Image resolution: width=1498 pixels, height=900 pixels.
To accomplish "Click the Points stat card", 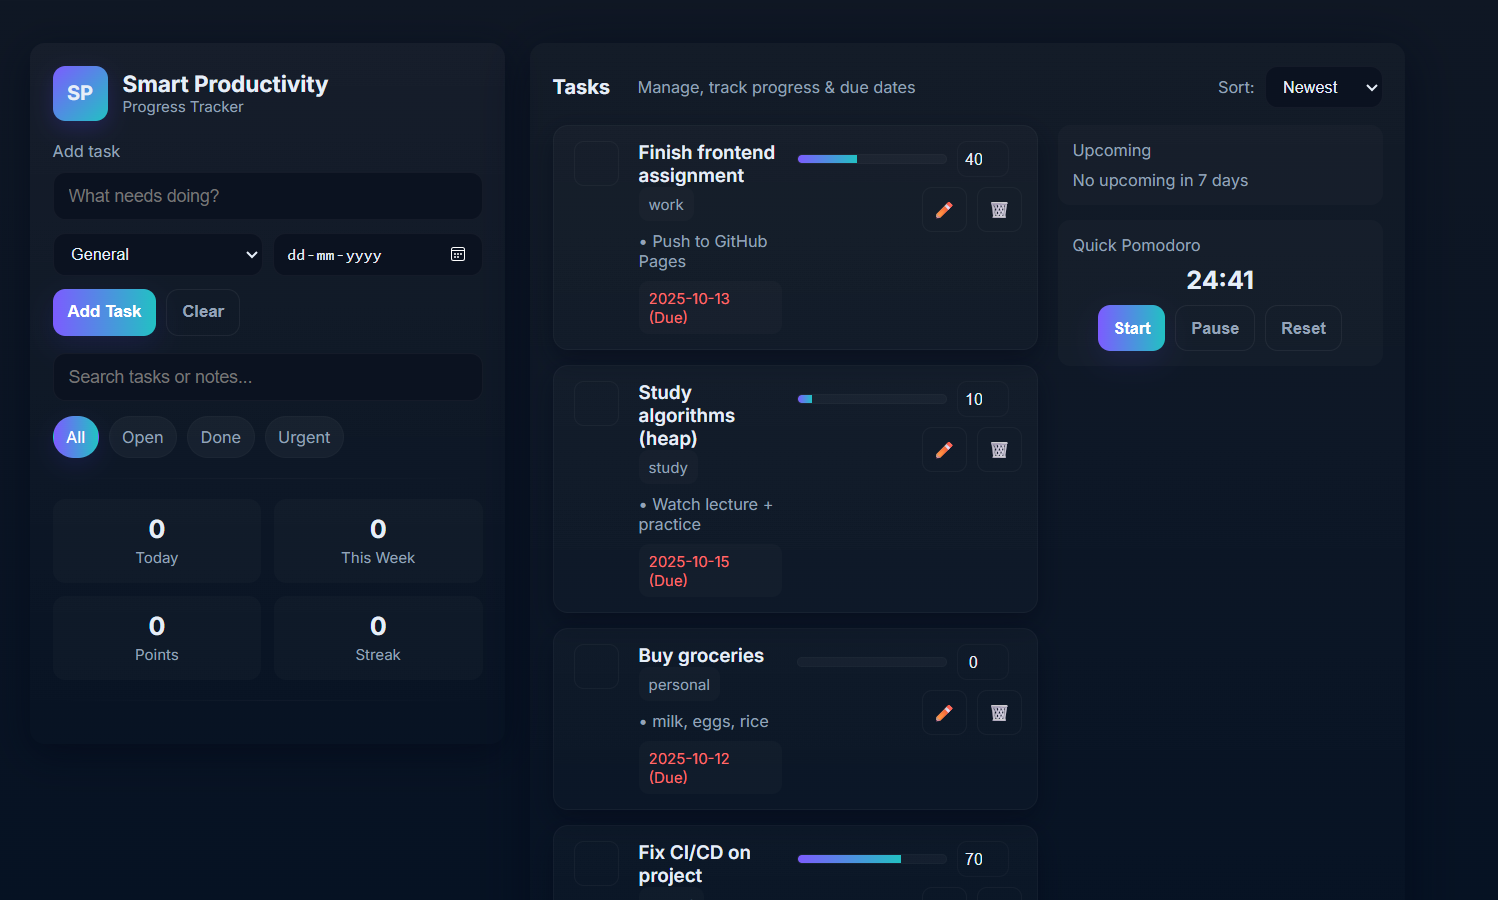I will click(157, 638).
